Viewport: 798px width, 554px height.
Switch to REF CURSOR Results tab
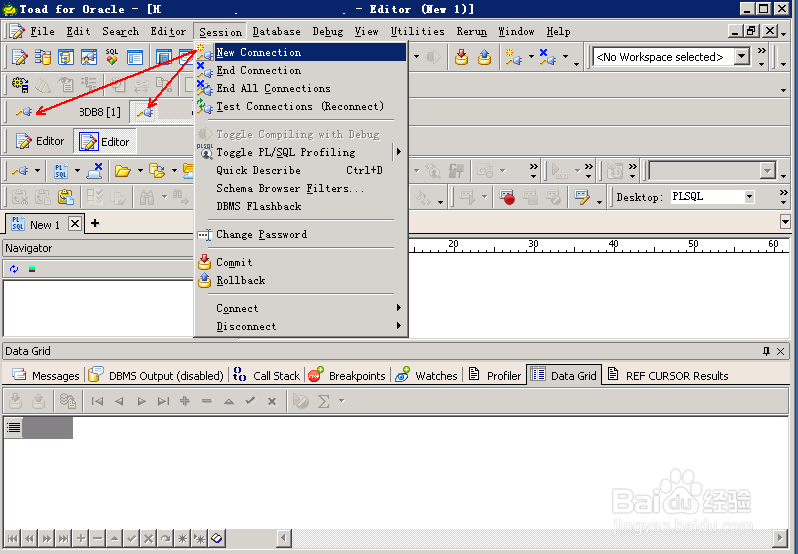tap(668, 375)
